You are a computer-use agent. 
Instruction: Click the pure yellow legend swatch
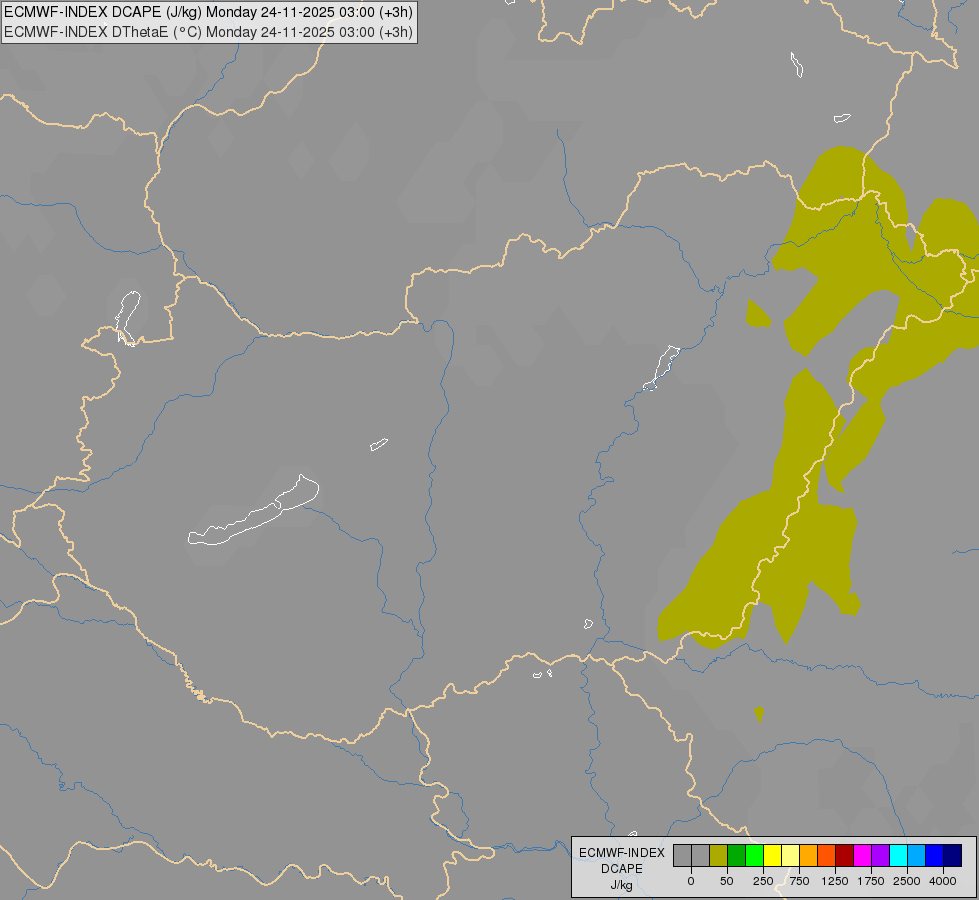pos(773,855)
